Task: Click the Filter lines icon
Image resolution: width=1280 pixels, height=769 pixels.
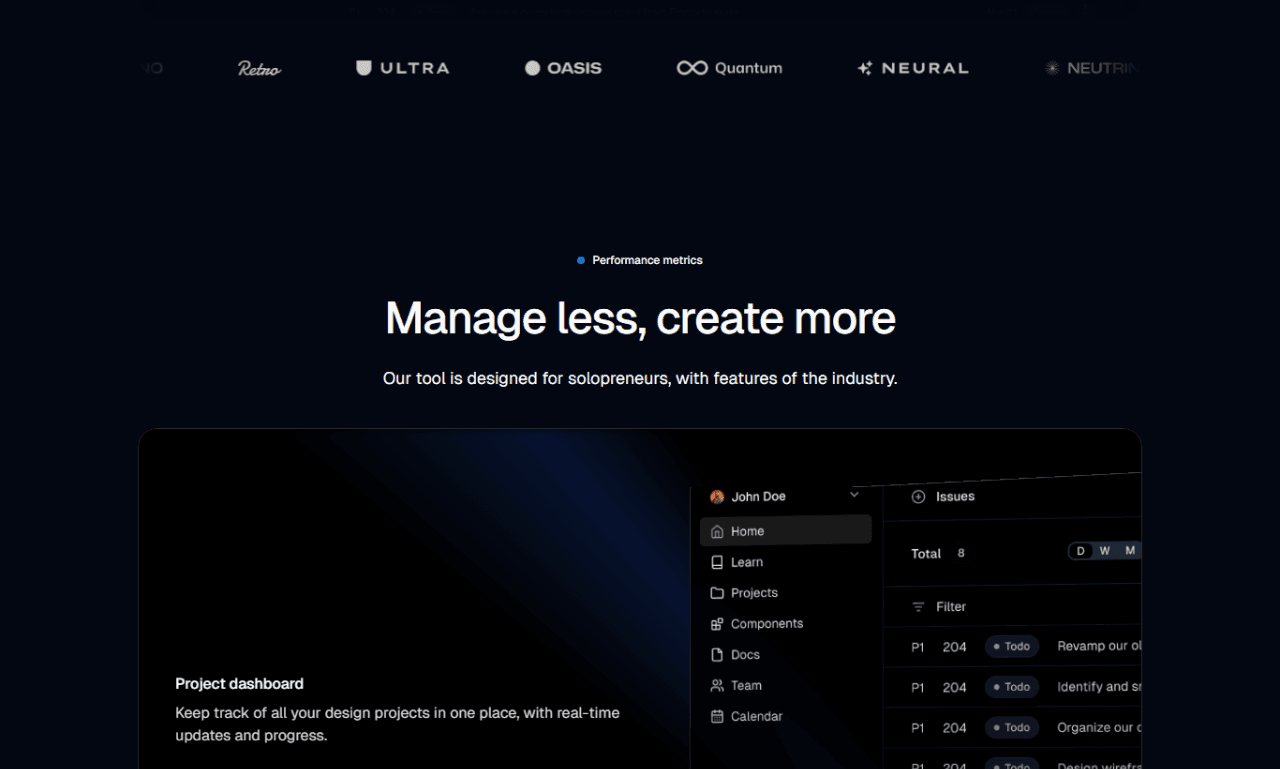Action: click(x=919, y=607)
